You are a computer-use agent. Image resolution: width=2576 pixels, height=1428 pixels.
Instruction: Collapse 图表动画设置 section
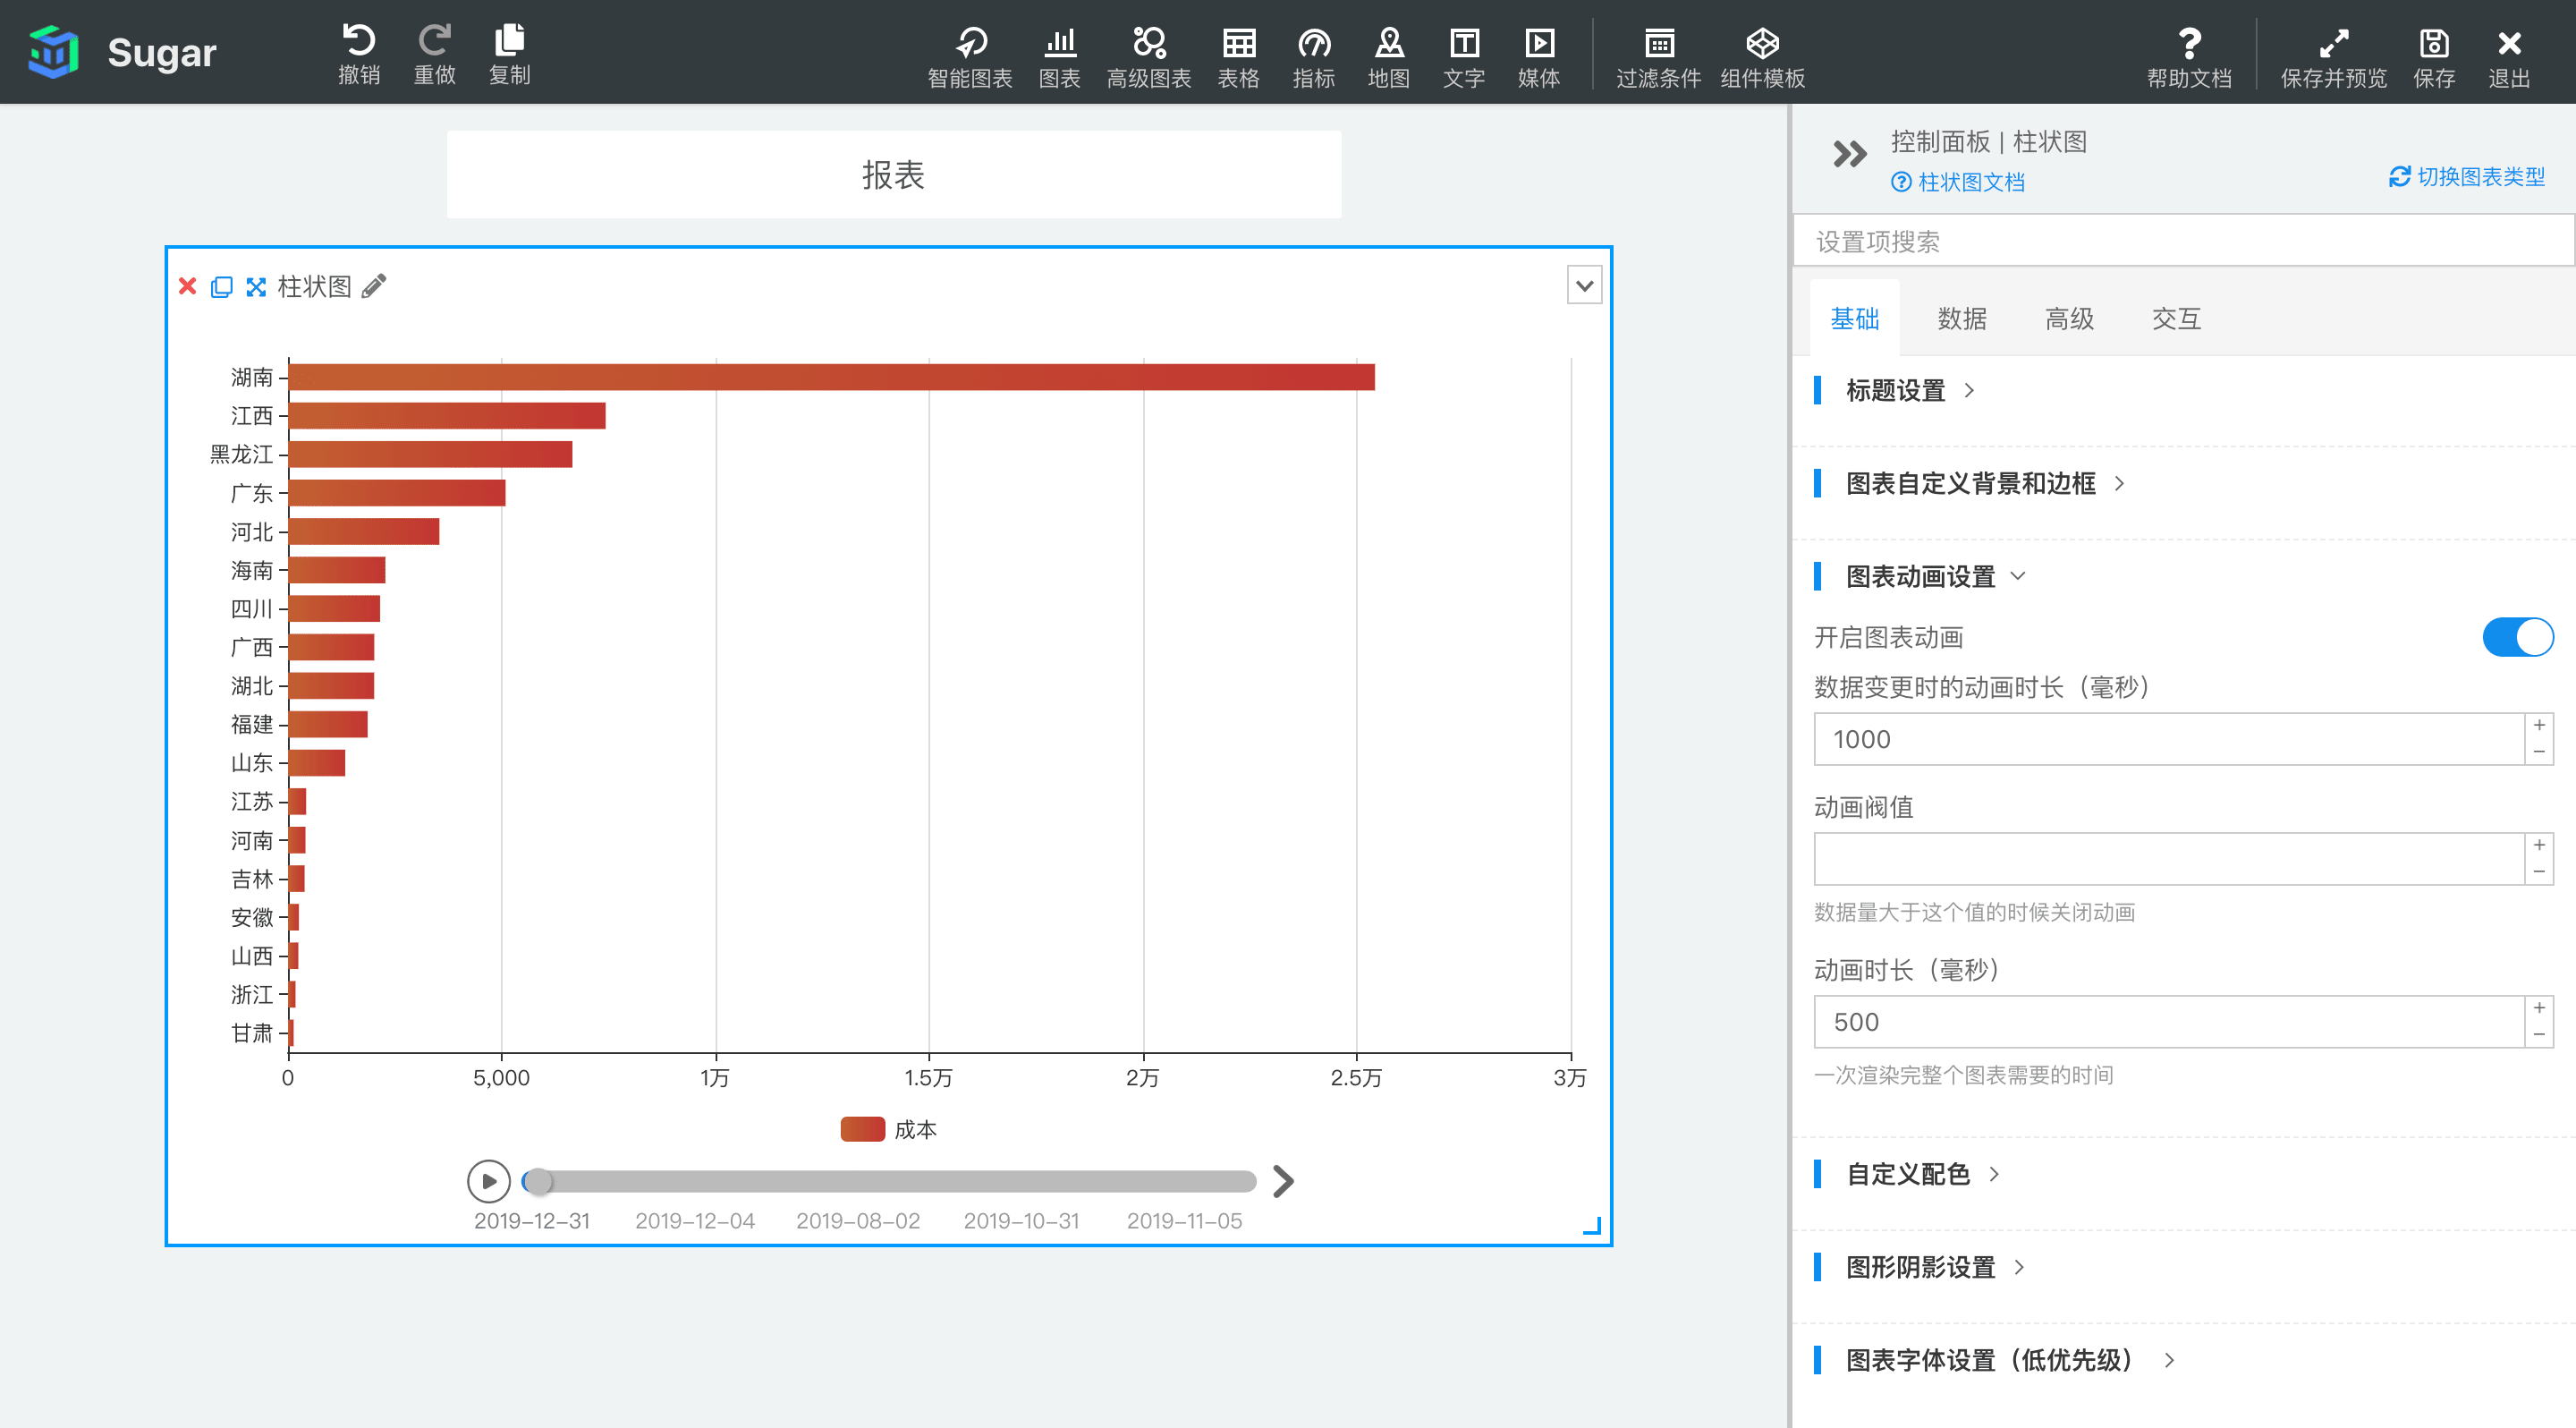coord(1934,576)
